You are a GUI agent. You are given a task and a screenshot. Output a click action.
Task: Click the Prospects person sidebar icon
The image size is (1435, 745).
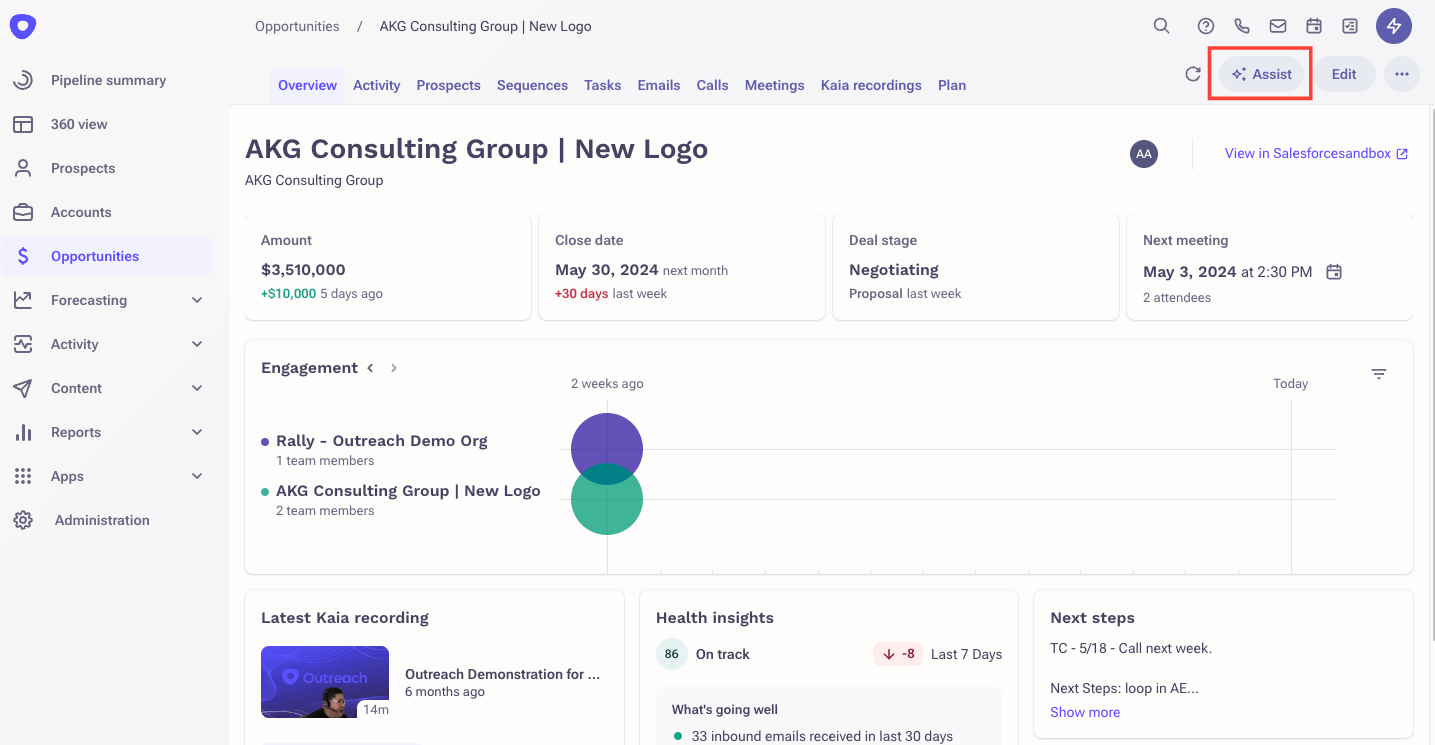(x=23, y=168)
